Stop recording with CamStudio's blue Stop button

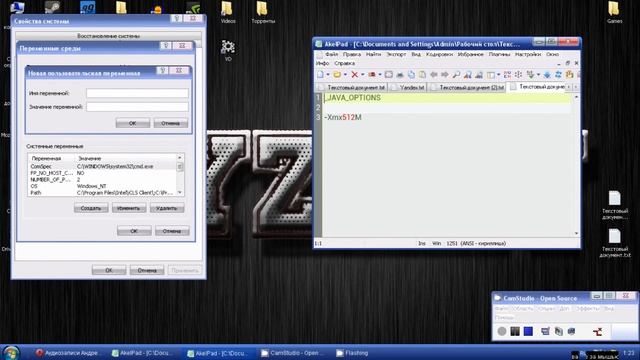[x=528, y=331]
